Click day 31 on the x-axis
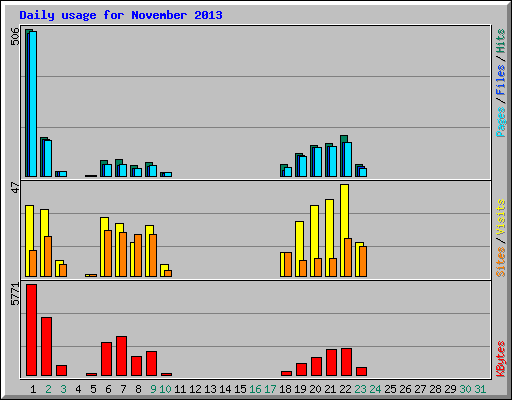 coord(480,389)
